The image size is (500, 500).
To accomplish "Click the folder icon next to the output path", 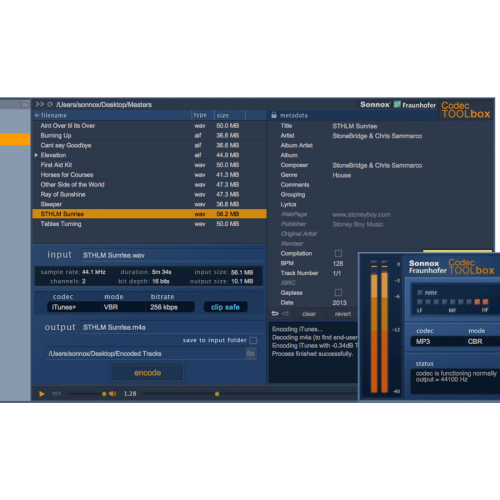I will (251, 353).
